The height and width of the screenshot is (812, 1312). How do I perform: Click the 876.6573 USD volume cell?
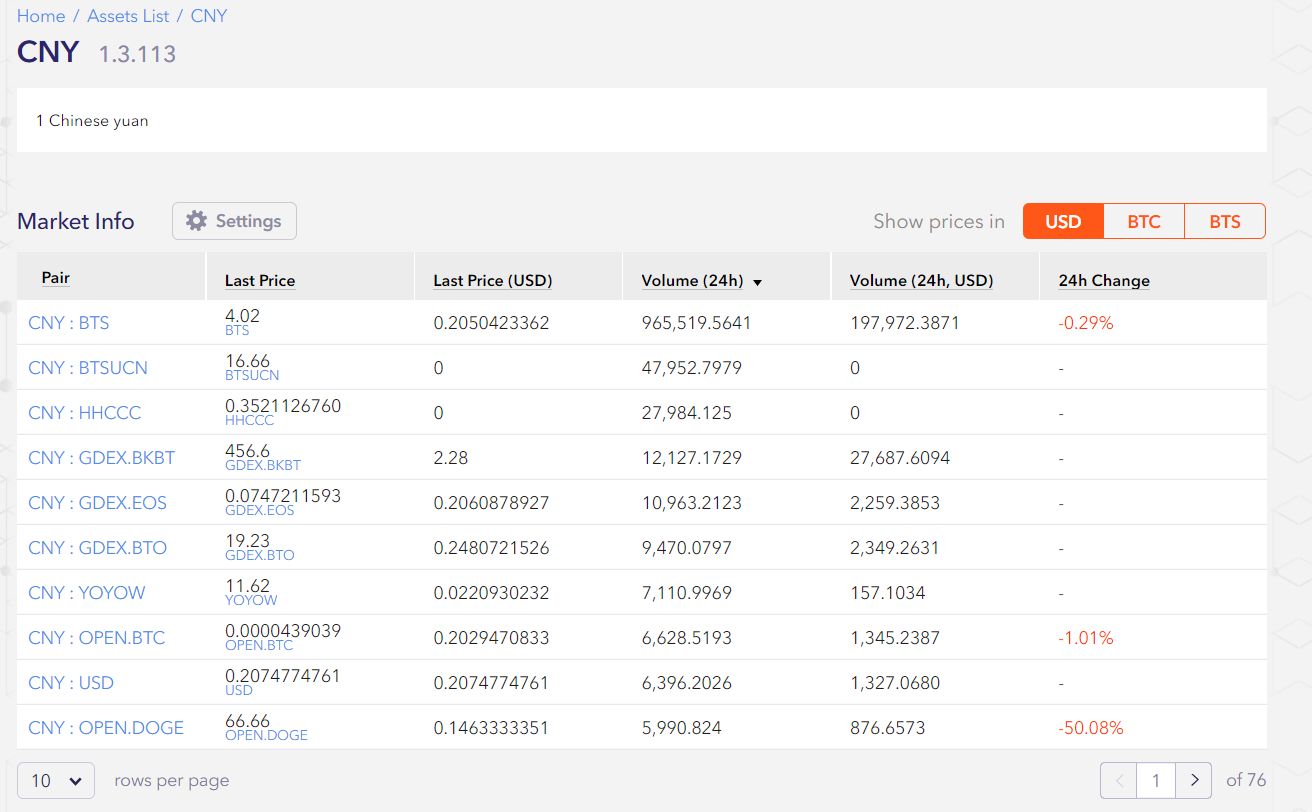tap(888, 728)
